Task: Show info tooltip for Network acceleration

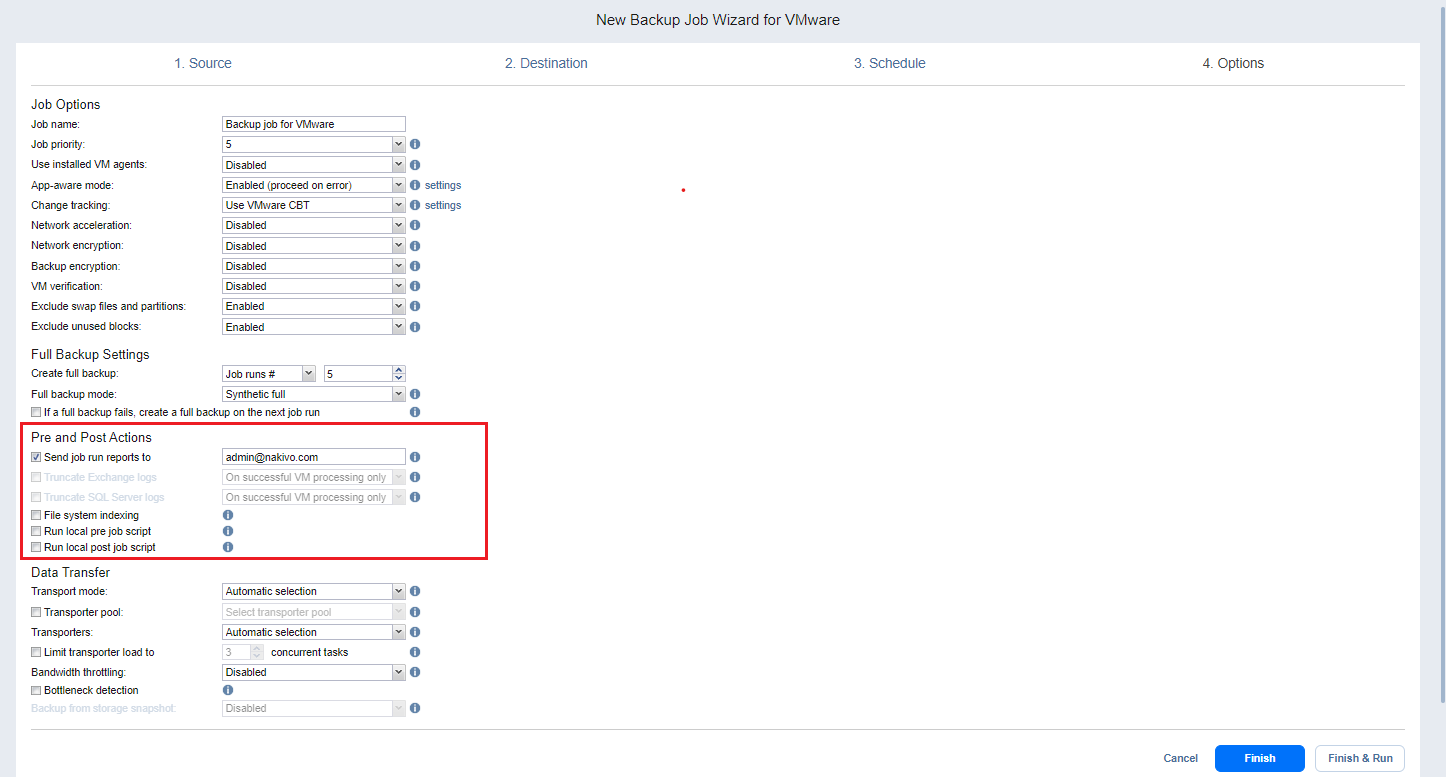Action: pyautogui.click(x=415, y=225)
